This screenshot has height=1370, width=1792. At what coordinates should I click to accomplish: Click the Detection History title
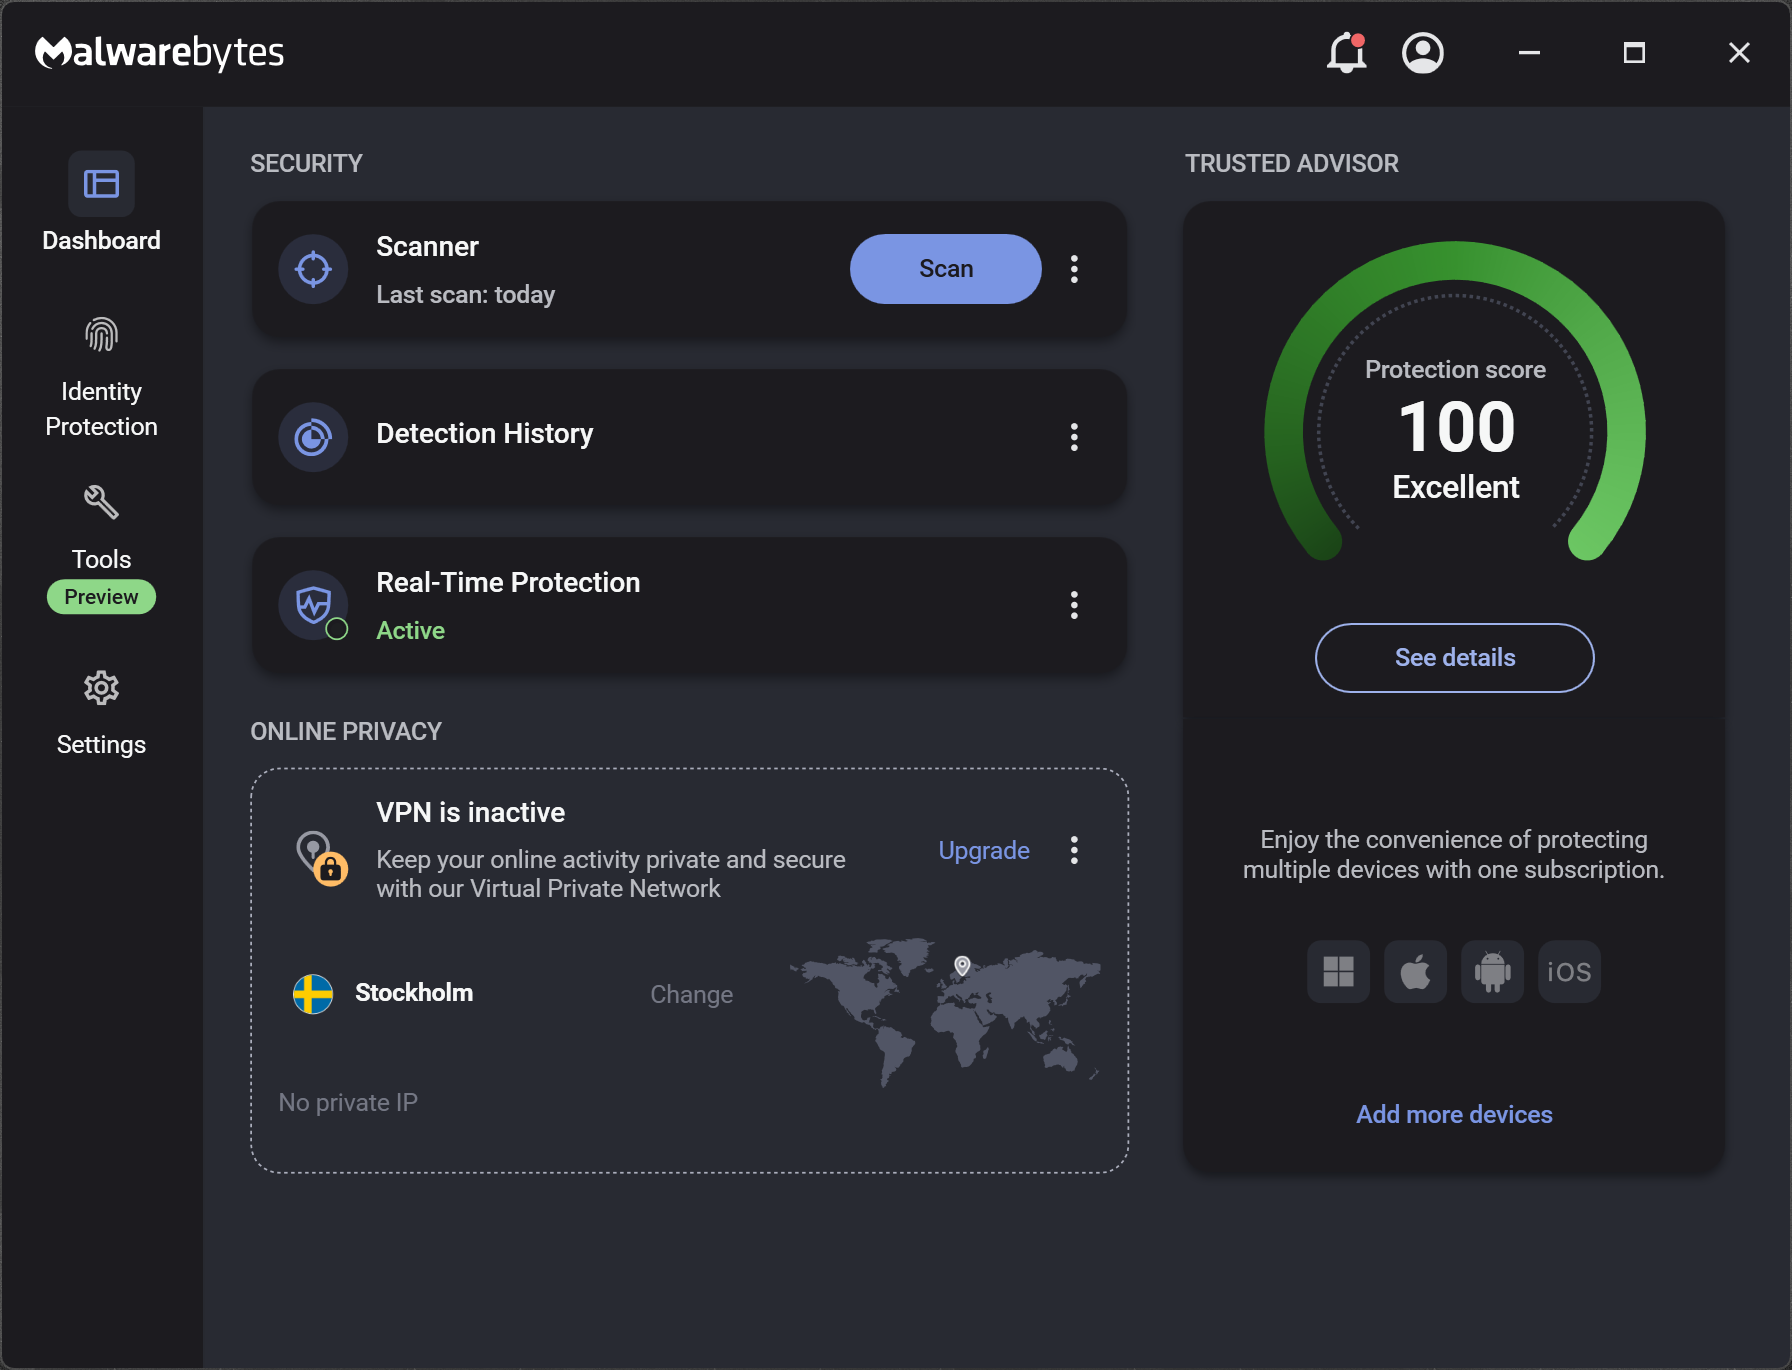point(485,434)
